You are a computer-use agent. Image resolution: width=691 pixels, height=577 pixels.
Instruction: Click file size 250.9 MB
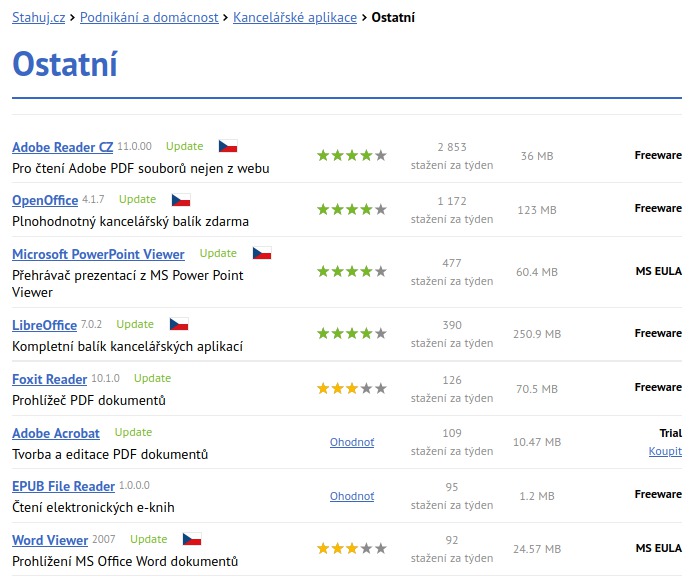537,334
